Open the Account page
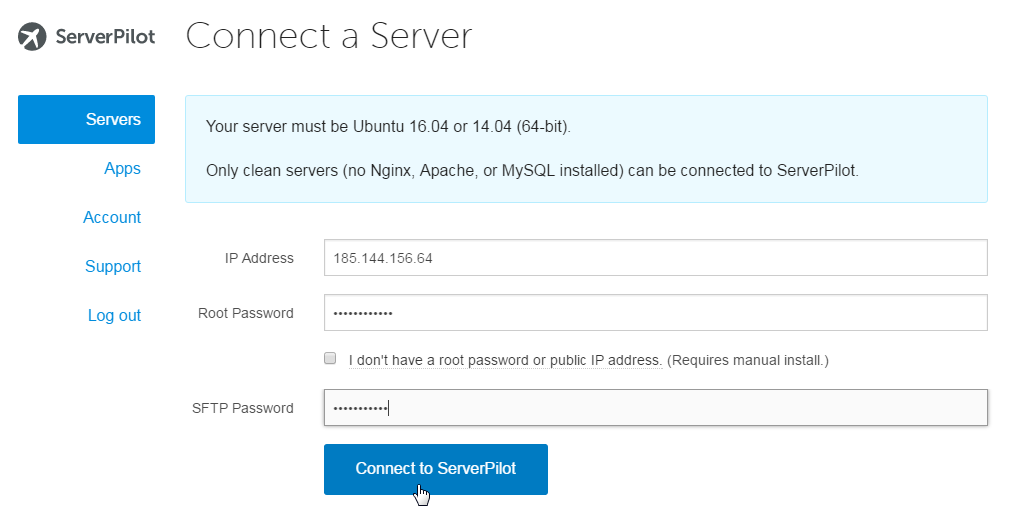Viewport: 1027px width, 523px height. coord(112,217)
